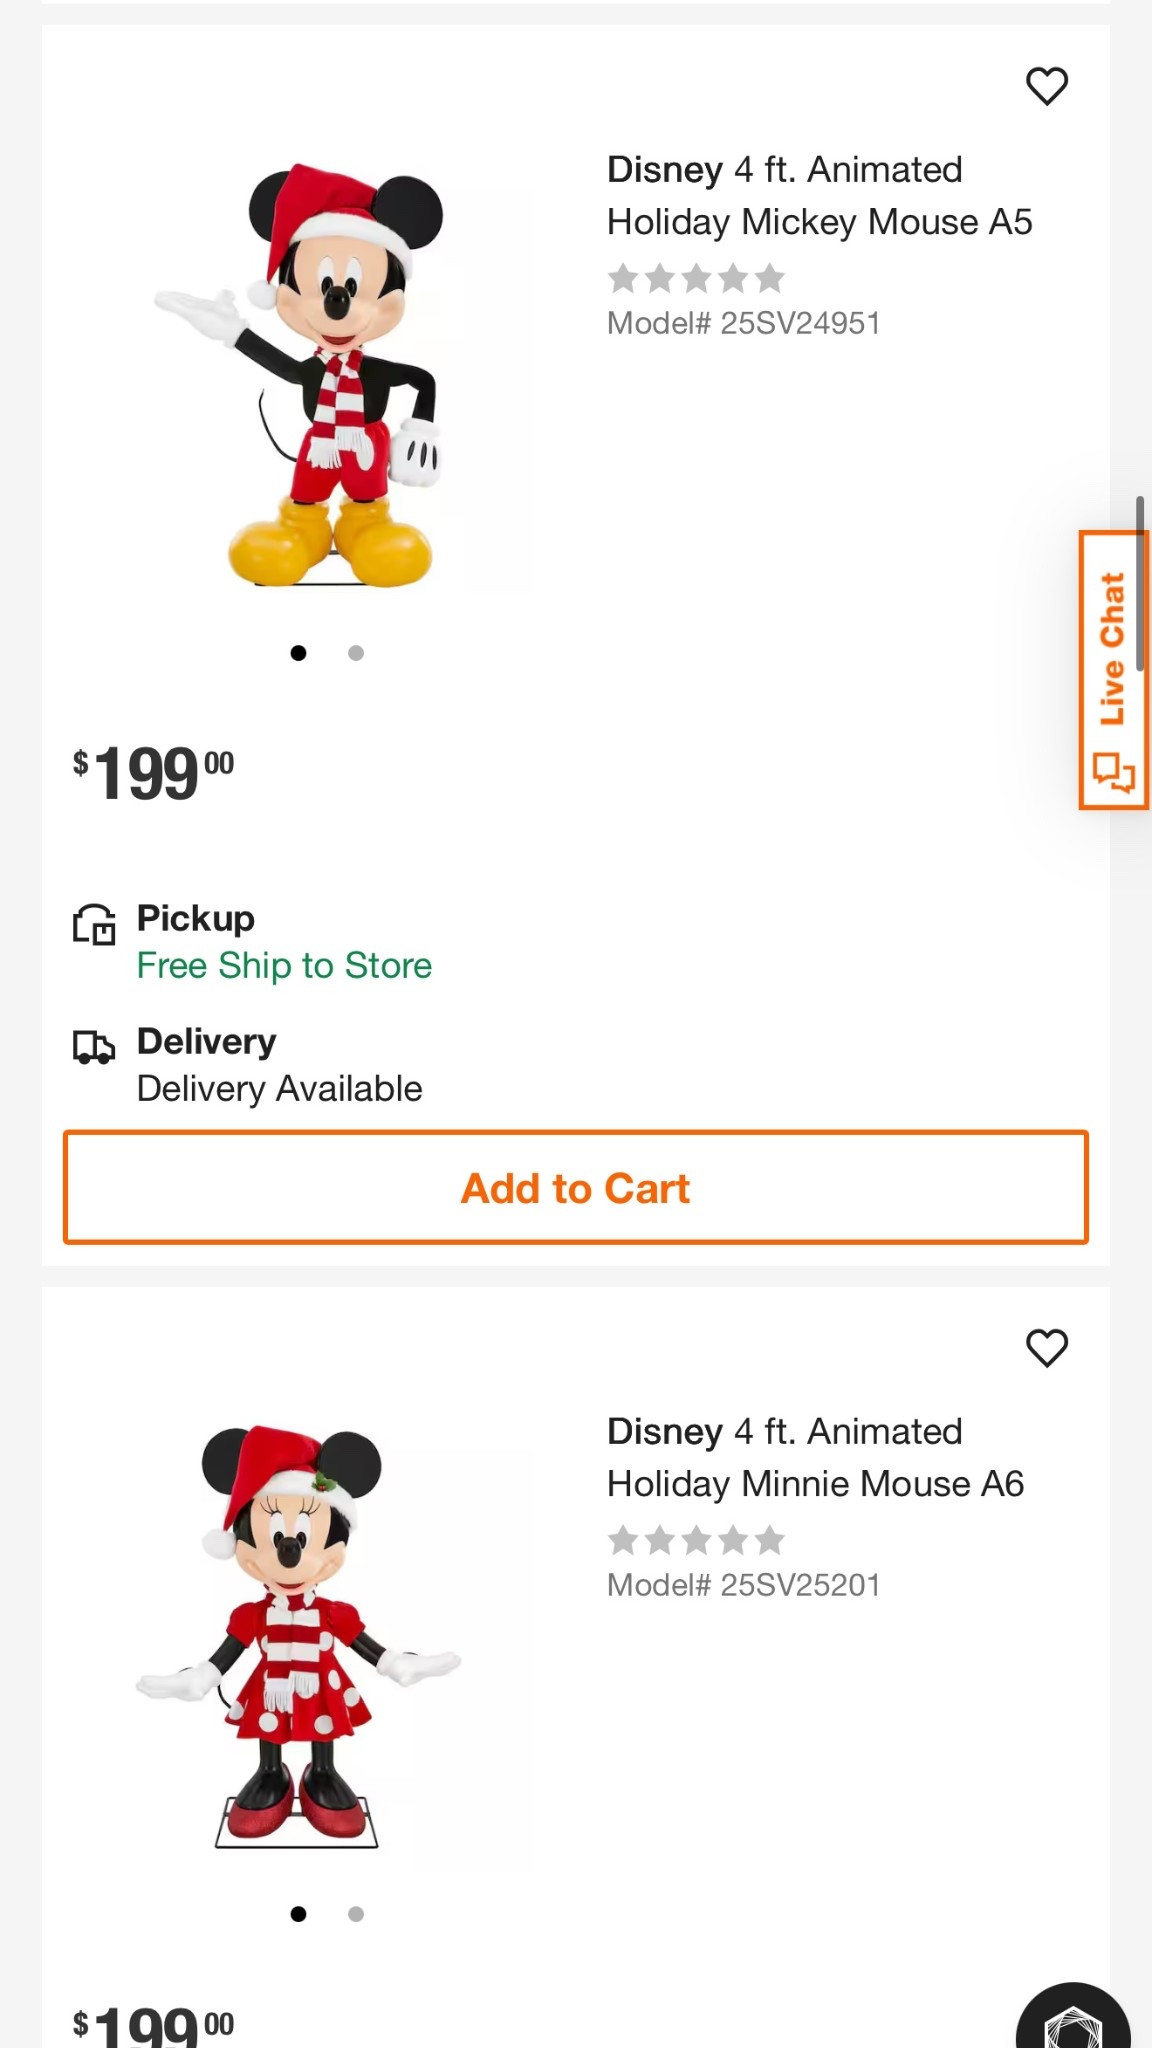Click Mickey Mouse star rating
Viewport: 1152px width, 2048px height.
696,278
